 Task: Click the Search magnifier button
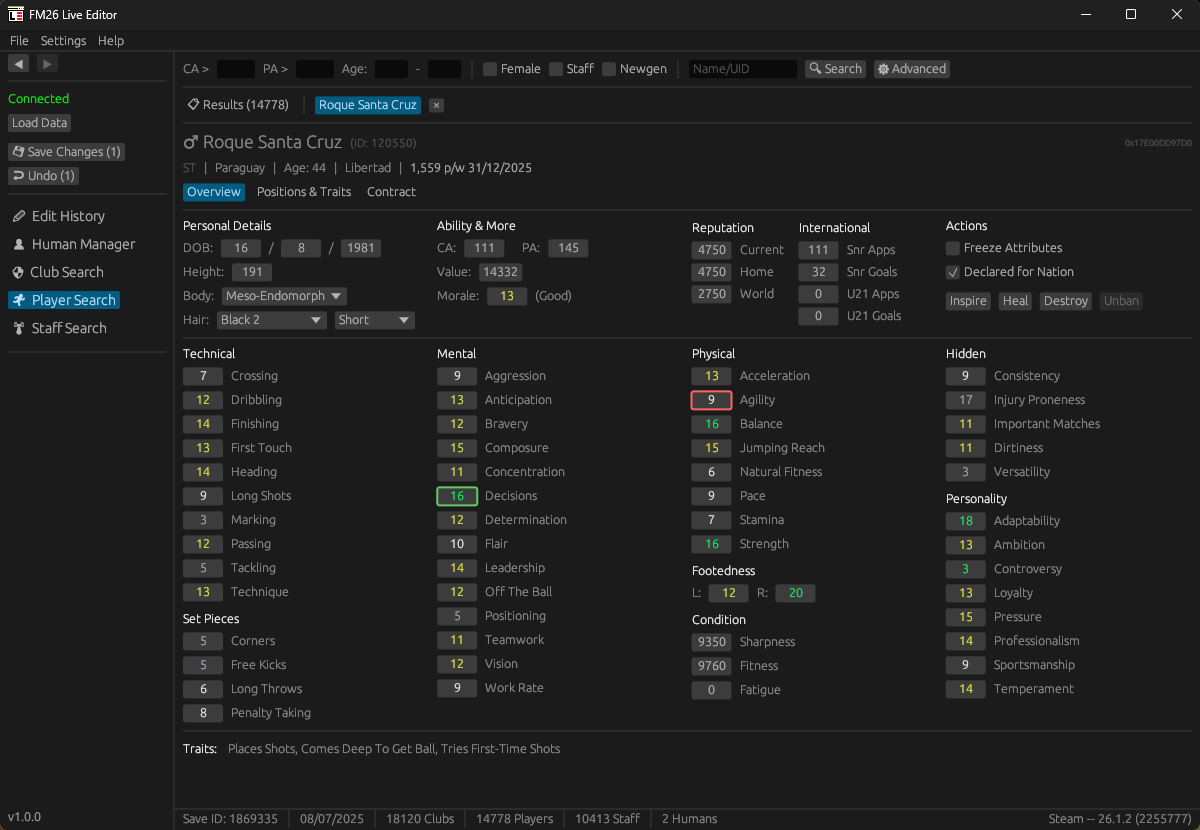[834, 68]
